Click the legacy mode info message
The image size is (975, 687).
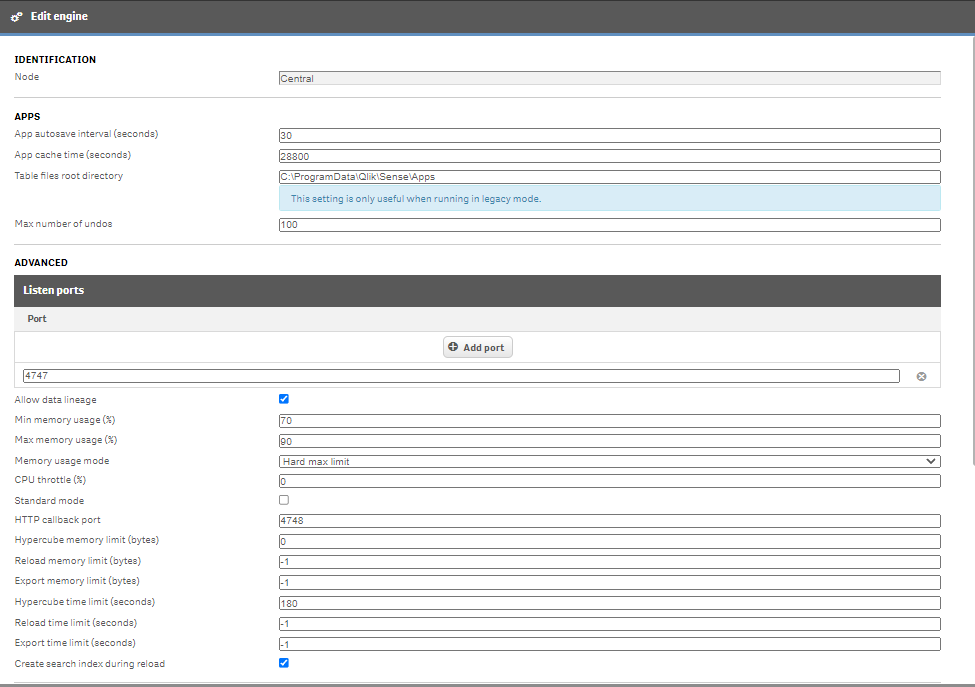[x=609, y=199]
